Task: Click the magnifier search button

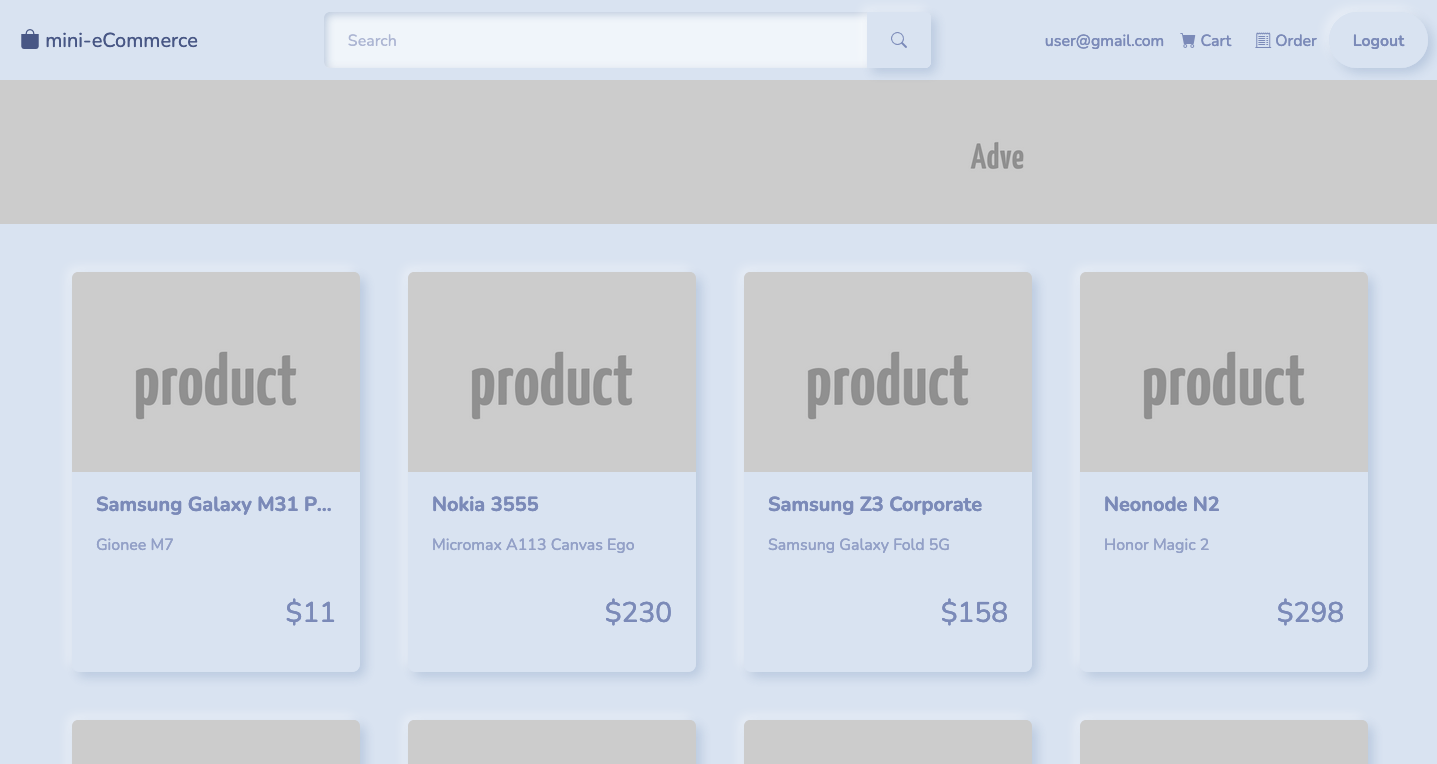Action: coord(899,40)
